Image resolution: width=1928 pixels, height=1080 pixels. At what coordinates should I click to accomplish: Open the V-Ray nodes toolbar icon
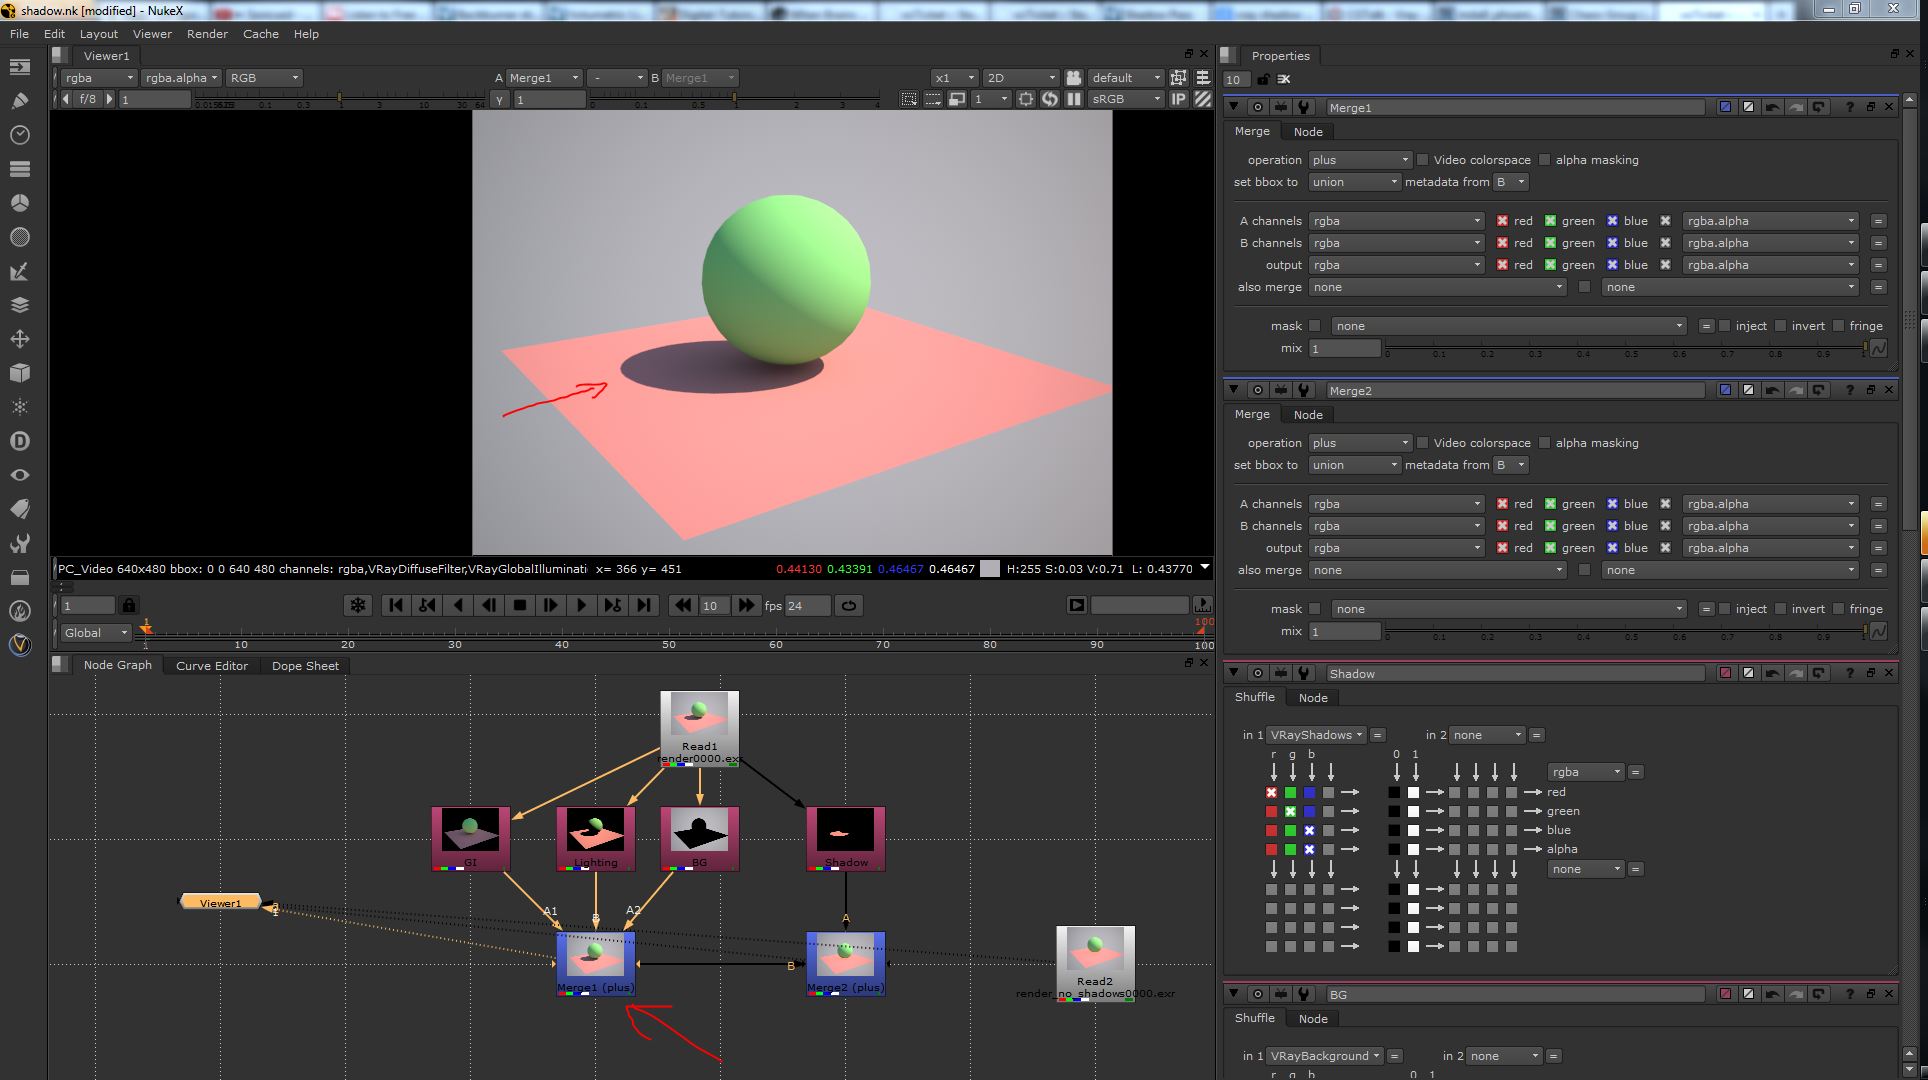tap(20, 645)
